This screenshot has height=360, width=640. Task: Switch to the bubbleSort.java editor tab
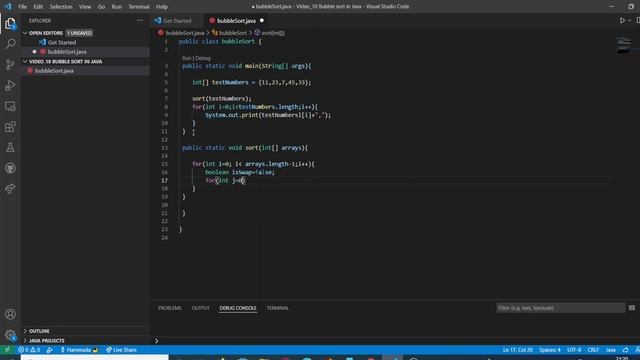click(236, 21)
